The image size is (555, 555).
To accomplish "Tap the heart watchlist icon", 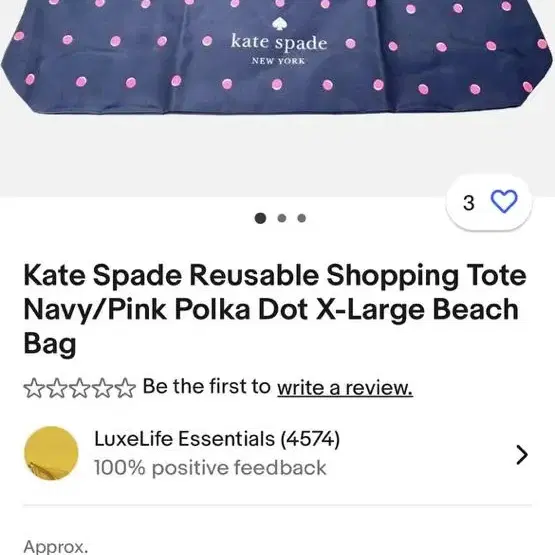I will (504, 201).
